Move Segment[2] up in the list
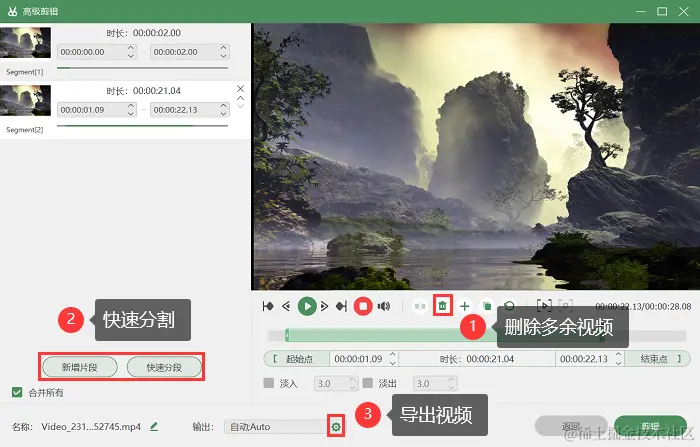This screenshot has height=447, width=700. (240, 98)
